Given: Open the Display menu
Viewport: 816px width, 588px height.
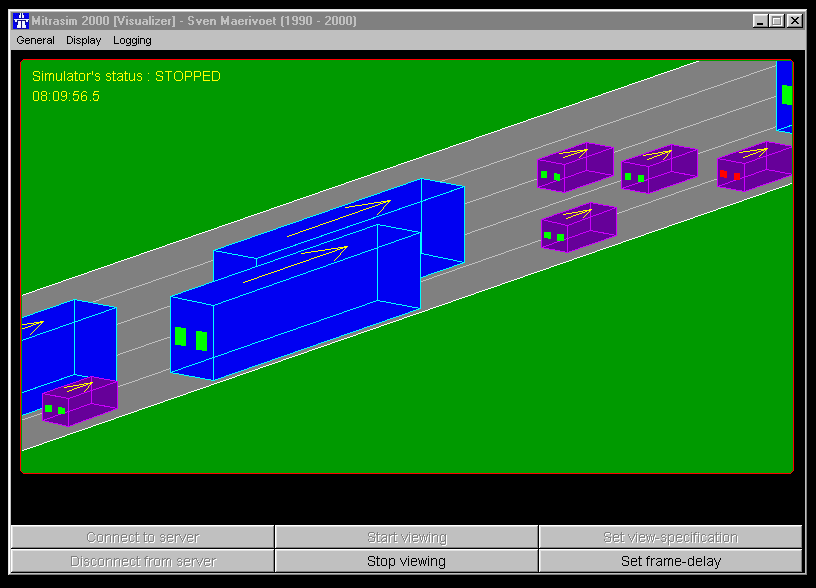Looking at the screenshot, I should (x=83, y=41).
